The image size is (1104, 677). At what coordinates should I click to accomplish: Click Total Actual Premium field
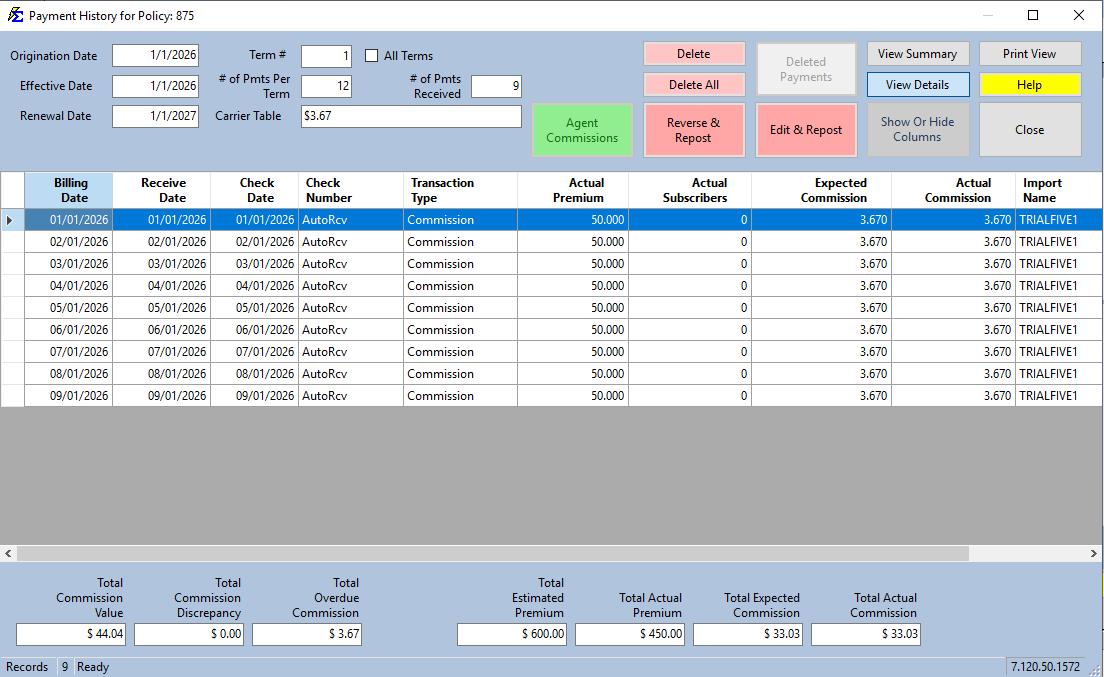[630, 634]
